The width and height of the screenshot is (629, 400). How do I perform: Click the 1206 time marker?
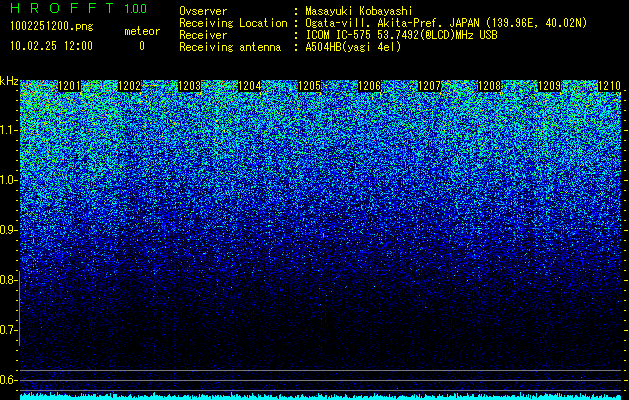pos(369,86)
